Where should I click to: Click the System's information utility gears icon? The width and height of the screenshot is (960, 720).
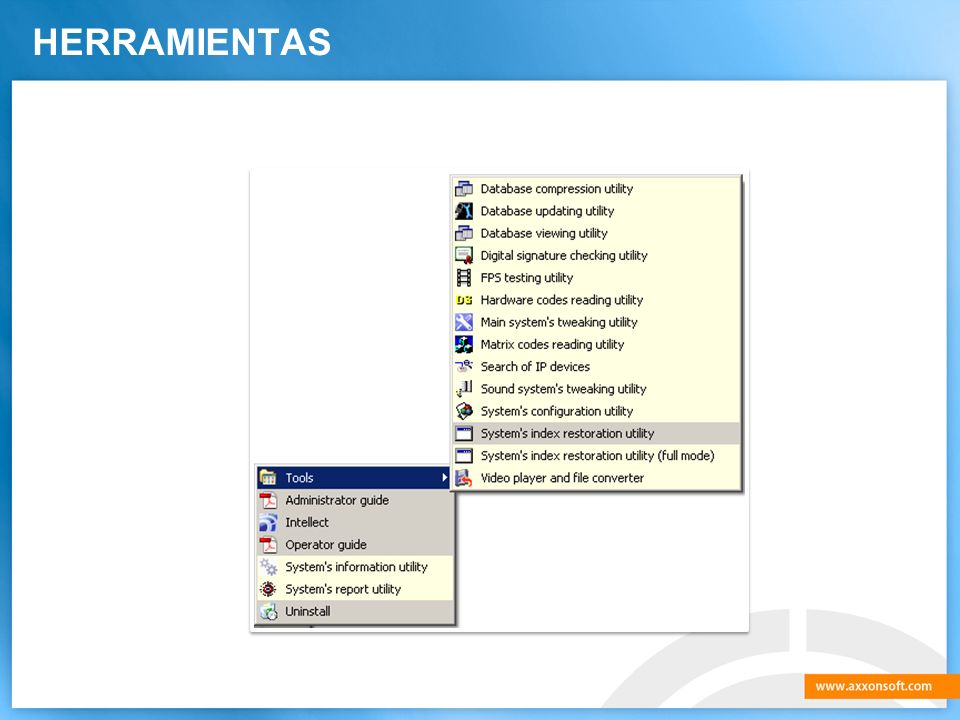pos(268,567)
